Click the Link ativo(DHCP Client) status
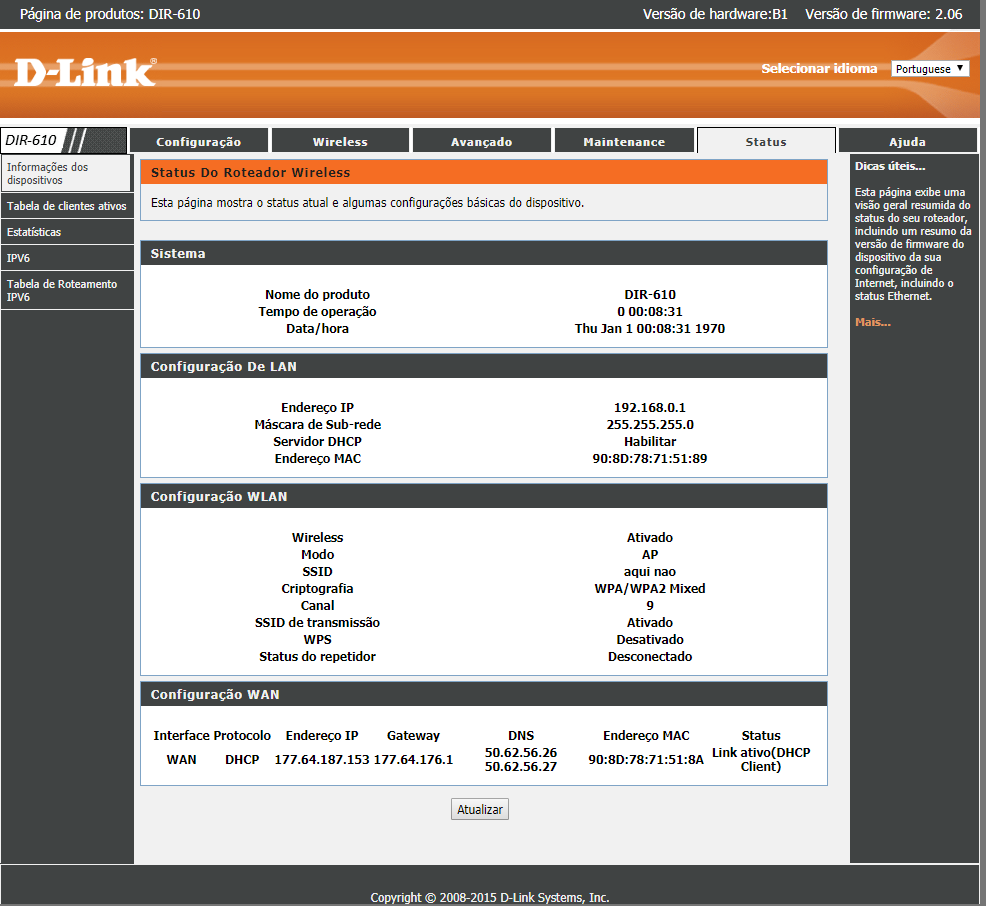The width and height of the screenshot is (986, 906). pos(761,760)
